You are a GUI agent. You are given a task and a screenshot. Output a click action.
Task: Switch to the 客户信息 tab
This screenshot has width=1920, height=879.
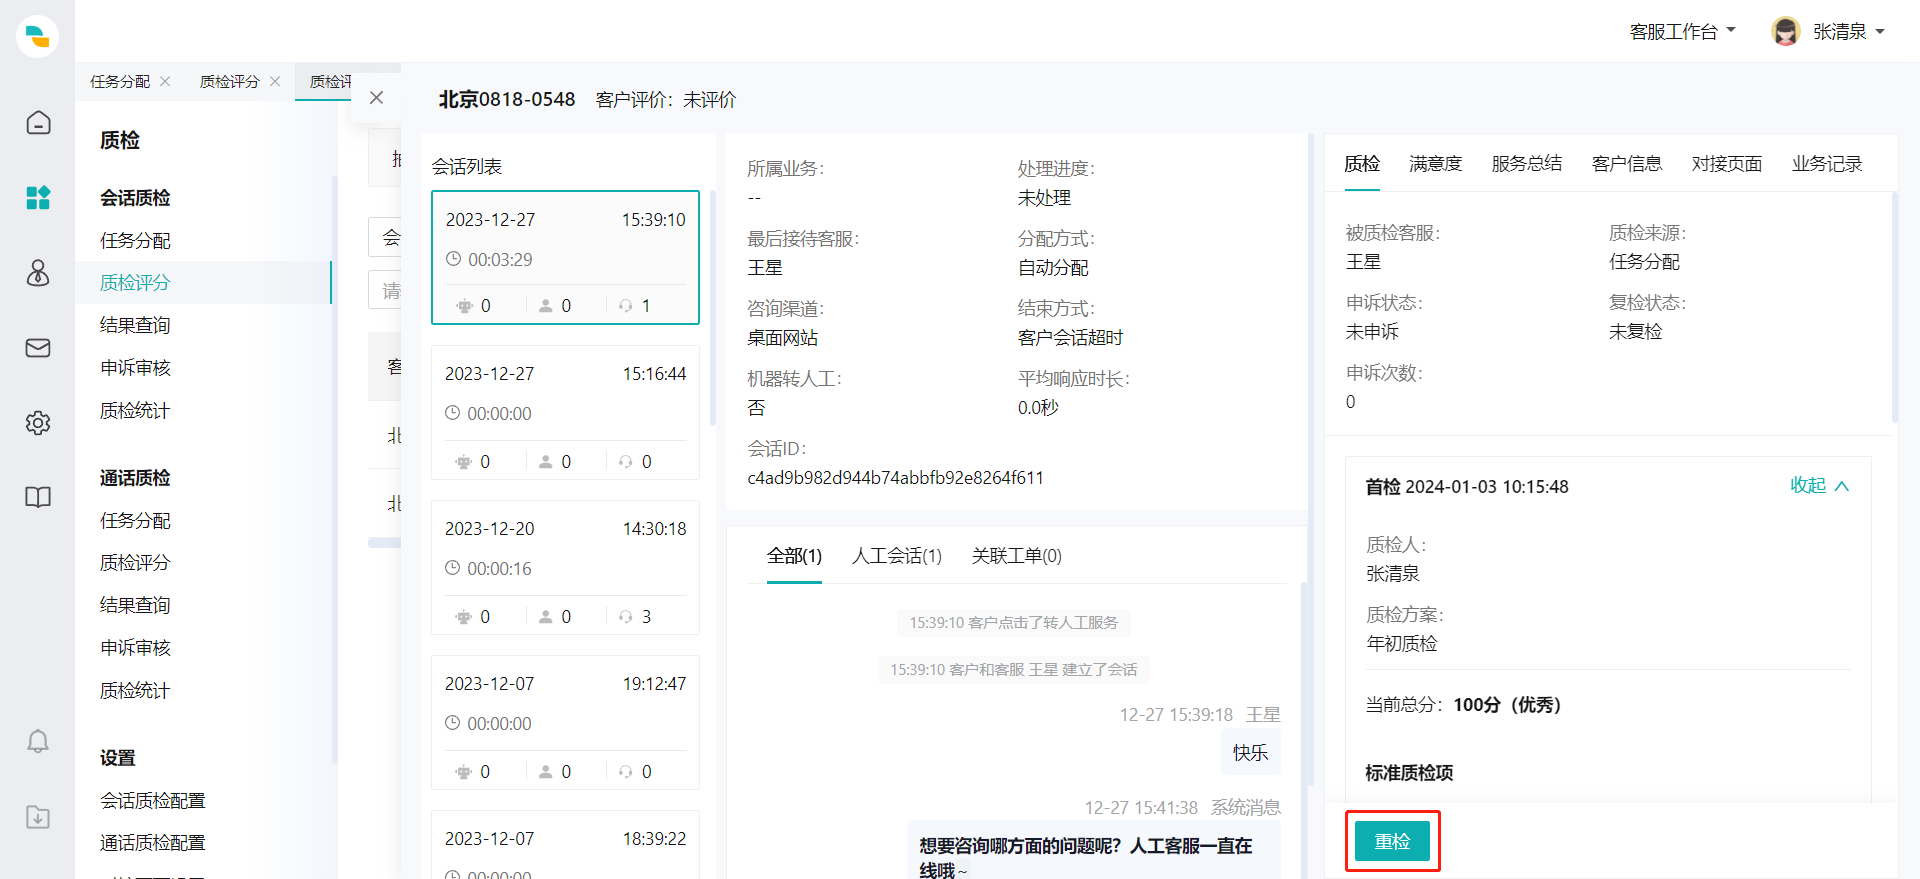[x=1626, y=164]
